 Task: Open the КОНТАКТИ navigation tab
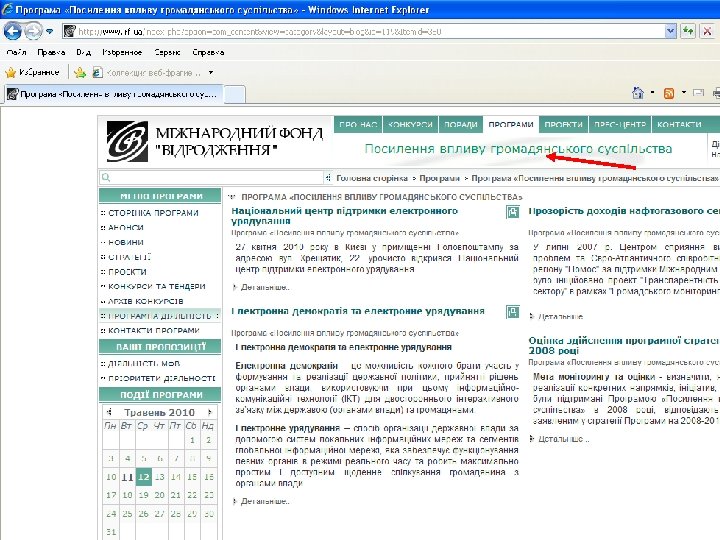pyautogui.click(x=679, y=124)
